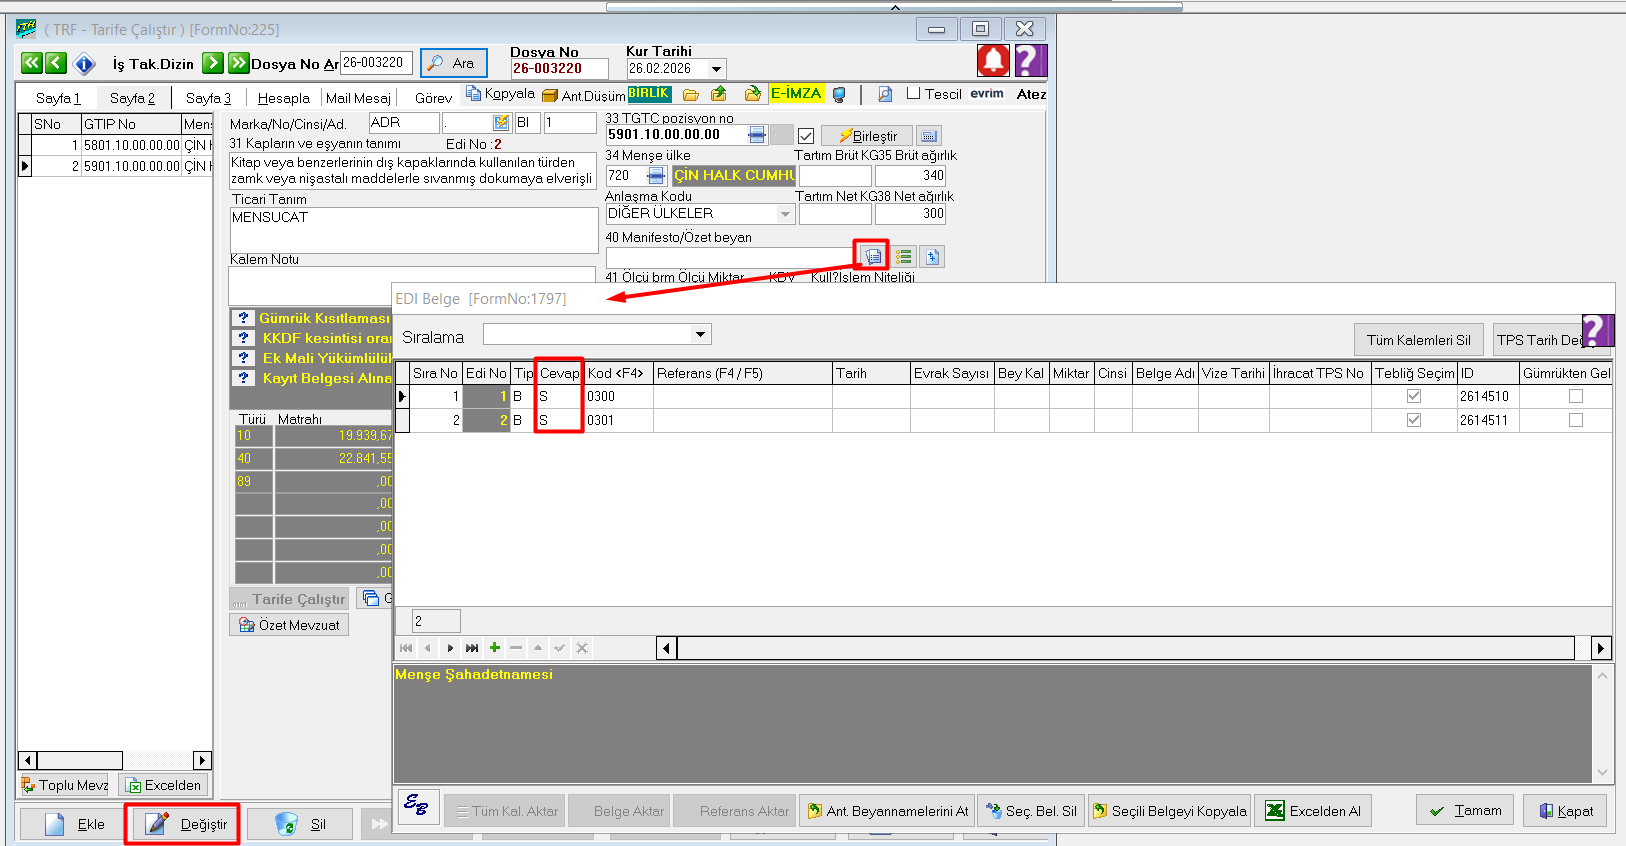Screen dimensions: 1626x846
Task: Toggle the Tescil checkbox
Action: click(x=913, y=94)
